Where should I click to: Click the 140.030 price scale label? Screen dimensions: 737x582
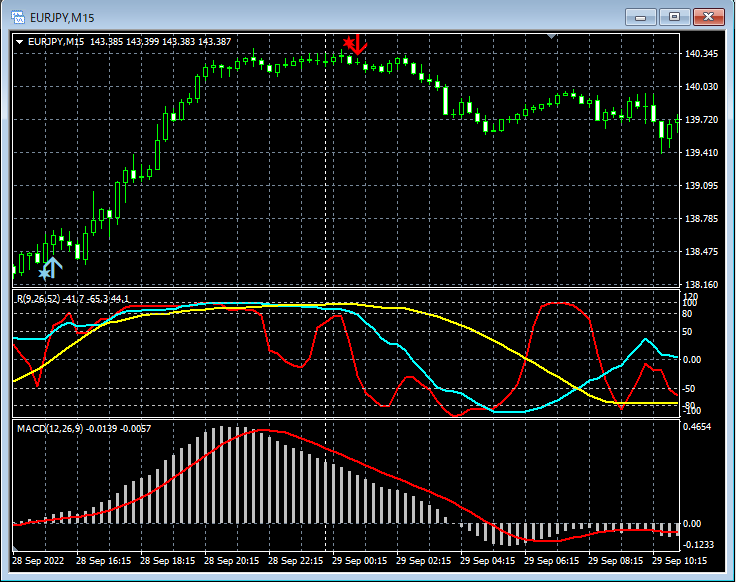click(x=701, y=87)
